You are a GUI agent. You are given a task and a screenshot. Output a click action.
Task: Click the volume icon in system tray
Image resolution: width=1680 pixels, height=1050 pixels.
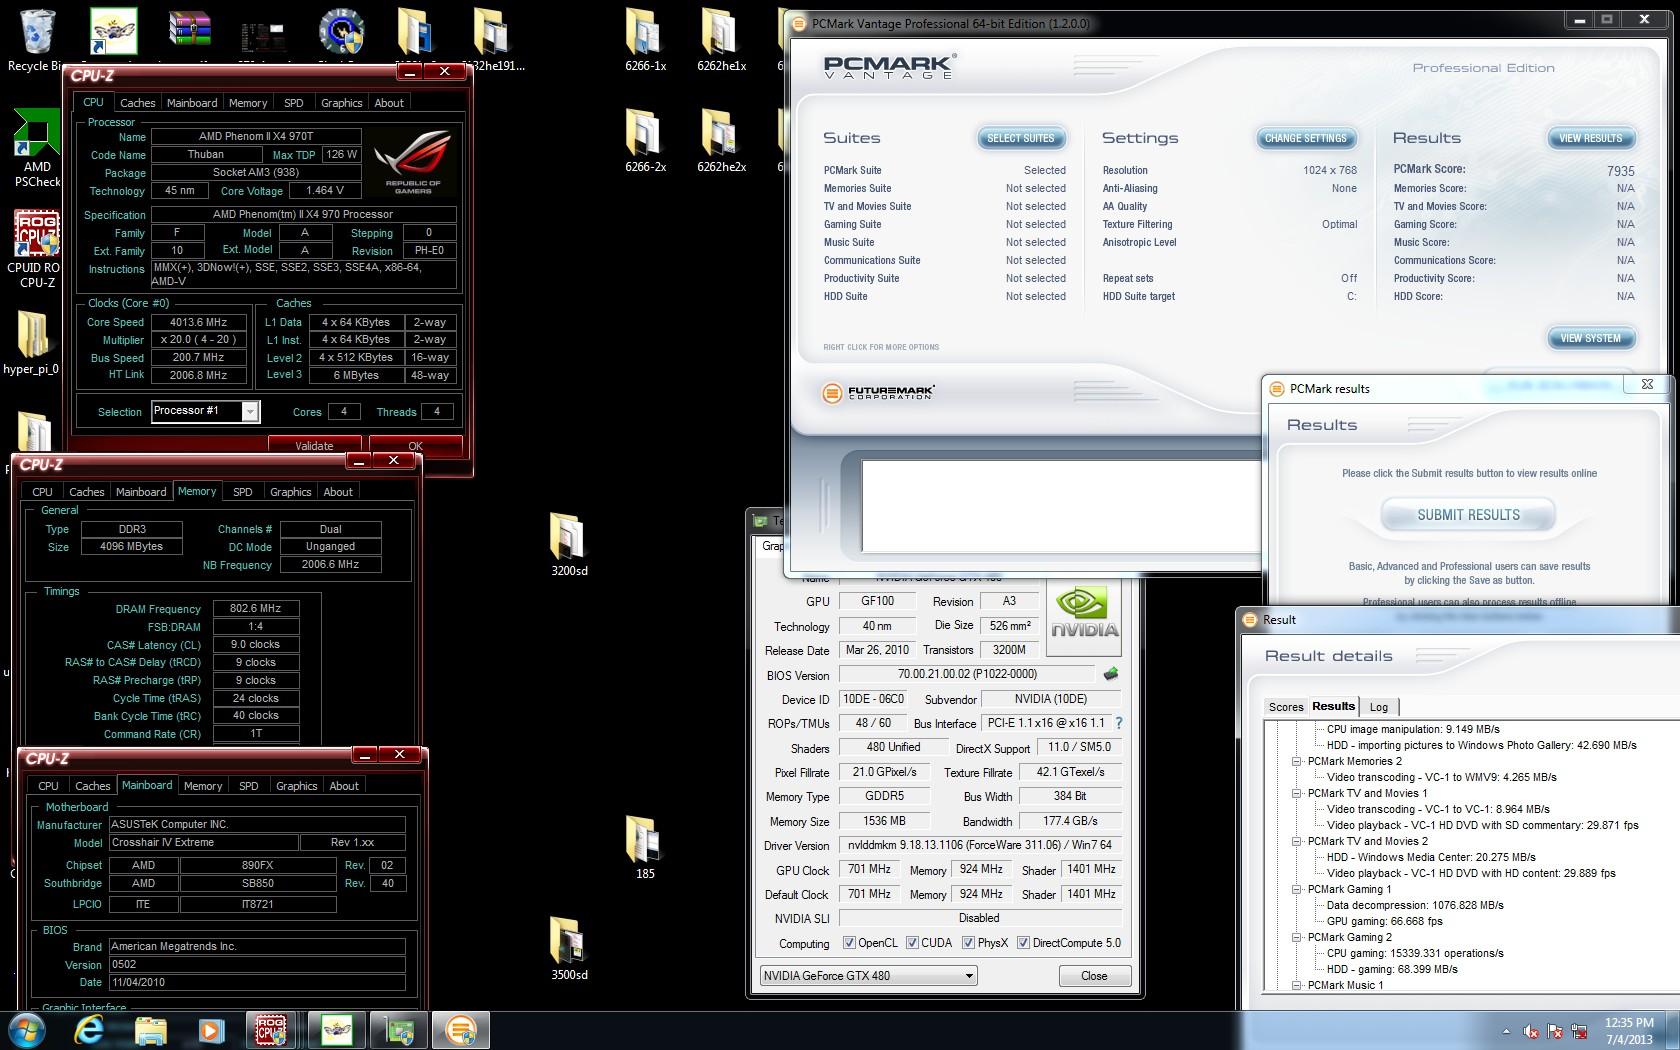tap(1531, 1031)
